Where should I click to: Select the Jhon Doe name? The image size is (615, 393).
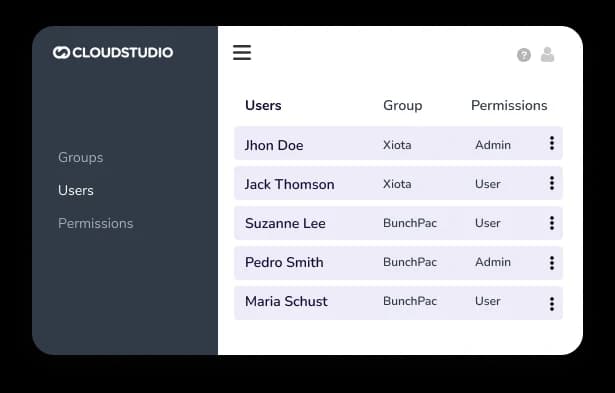274,146
